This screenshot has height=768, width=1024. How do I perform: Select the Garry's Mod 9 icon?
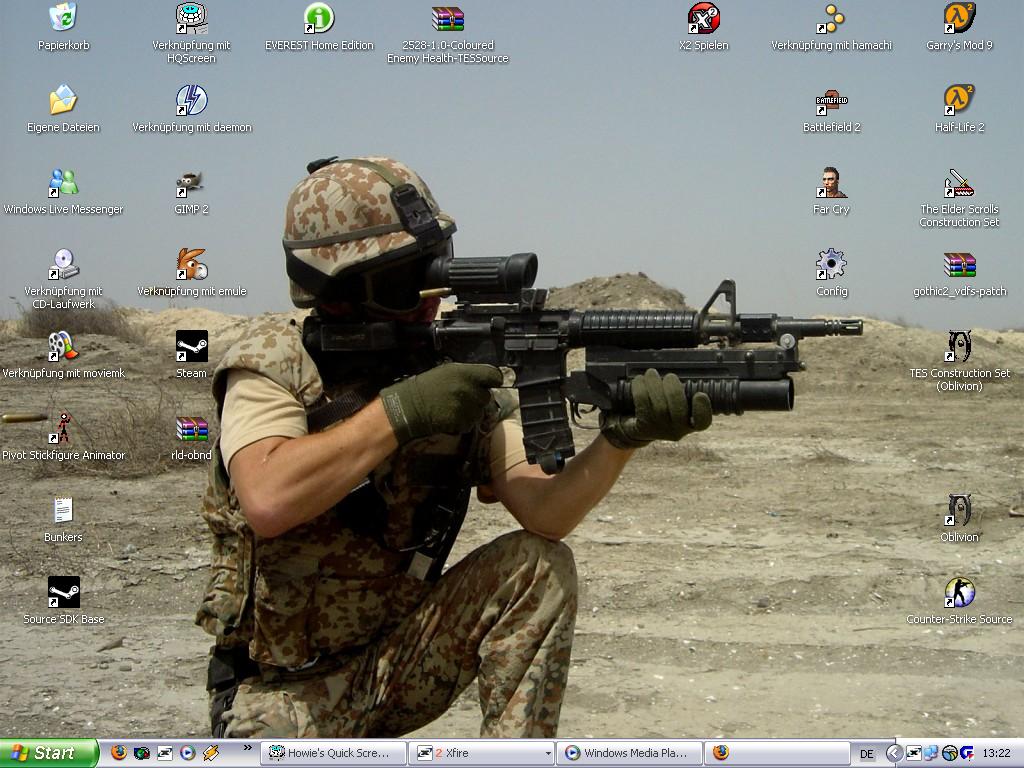click(959, 18)
